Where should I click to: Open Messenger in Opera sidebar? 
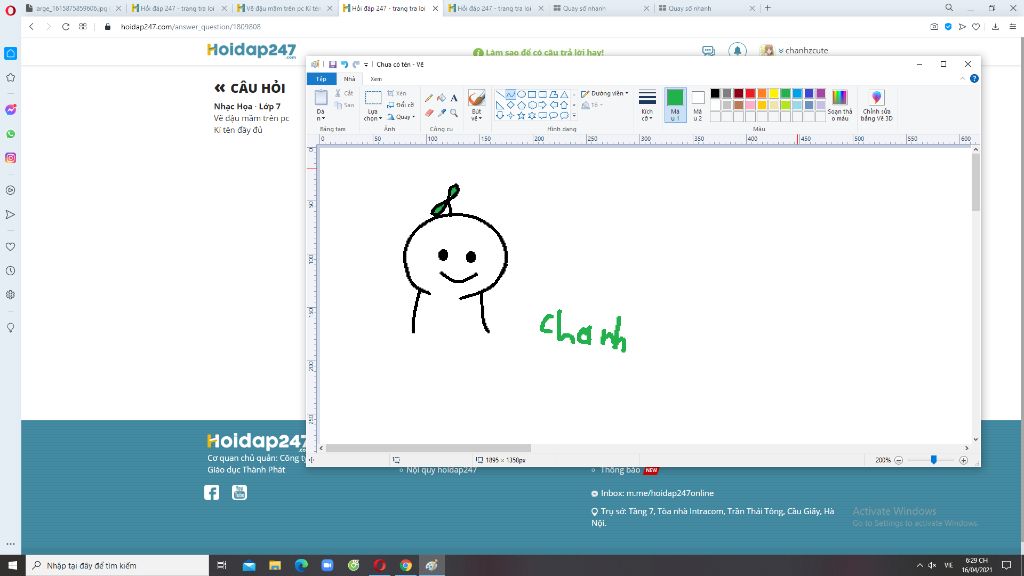pos(10,110)
